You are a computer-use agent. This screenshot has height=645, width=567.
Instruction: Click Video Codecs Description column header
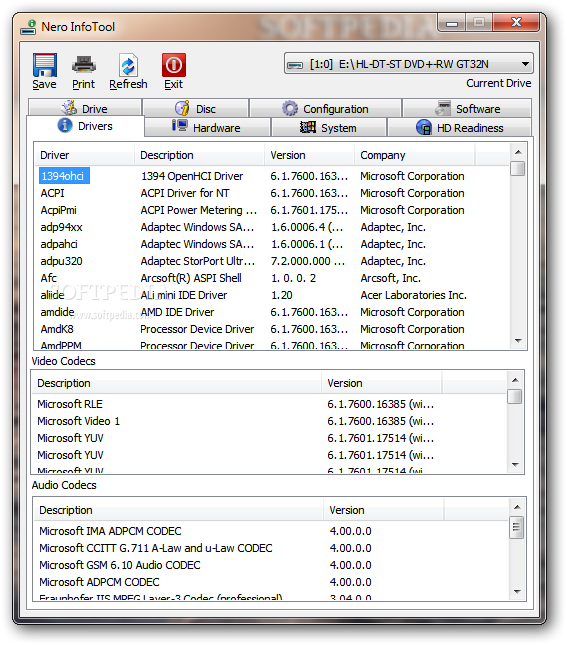177,383
